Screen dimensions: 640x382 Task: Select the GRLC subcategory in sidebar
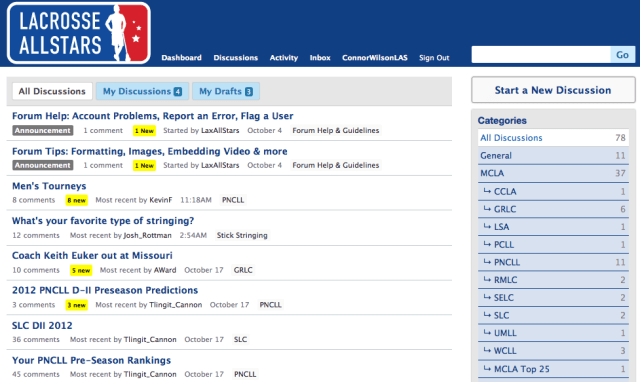point(553,209)
